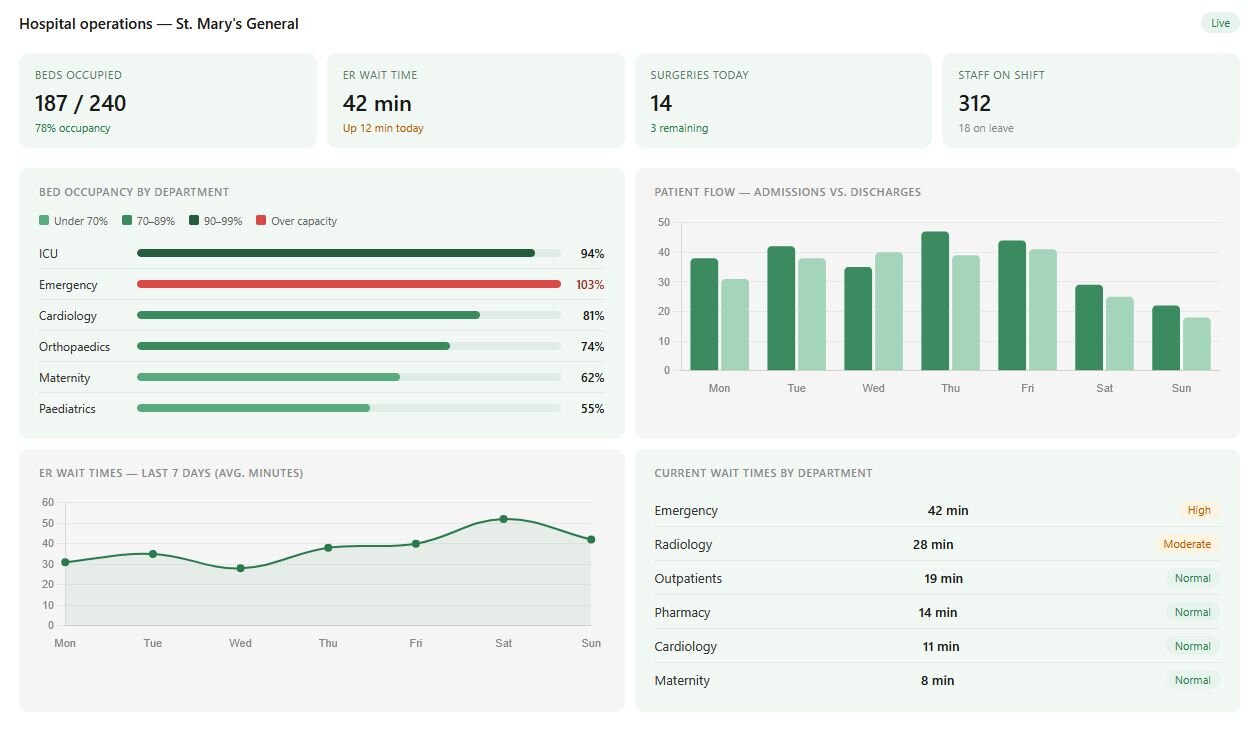
Task: Click the Bed Occupancy By Department heading
Action: [x=134, y=192]
